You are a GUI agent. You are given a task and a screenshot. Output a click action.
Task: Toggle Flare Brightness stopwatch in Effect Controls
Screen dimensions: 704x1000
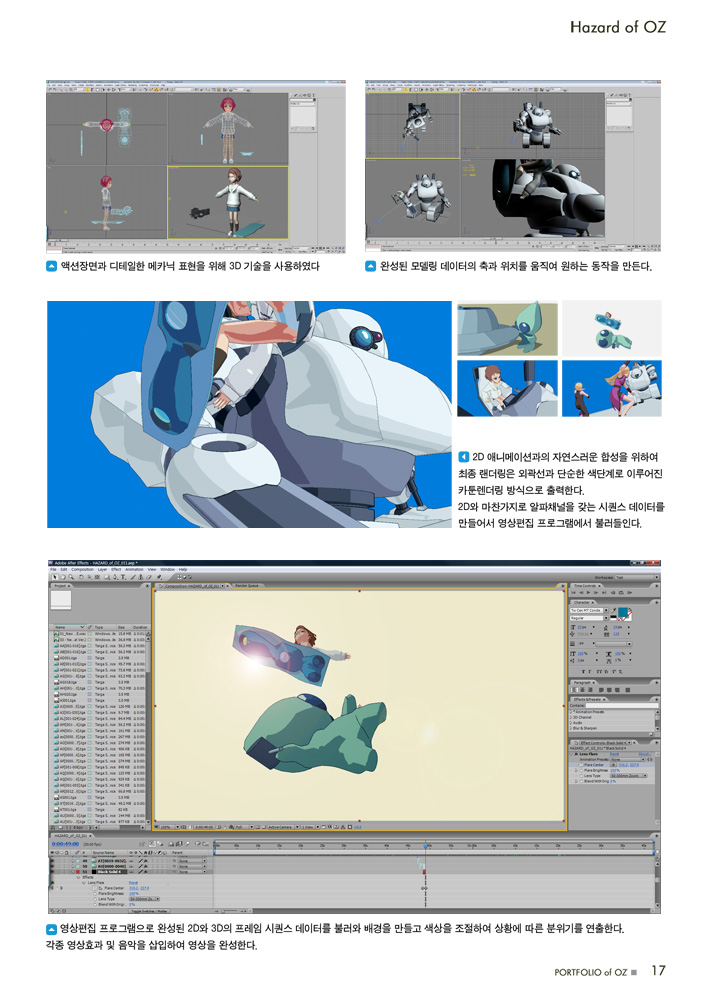pos(582,770)
